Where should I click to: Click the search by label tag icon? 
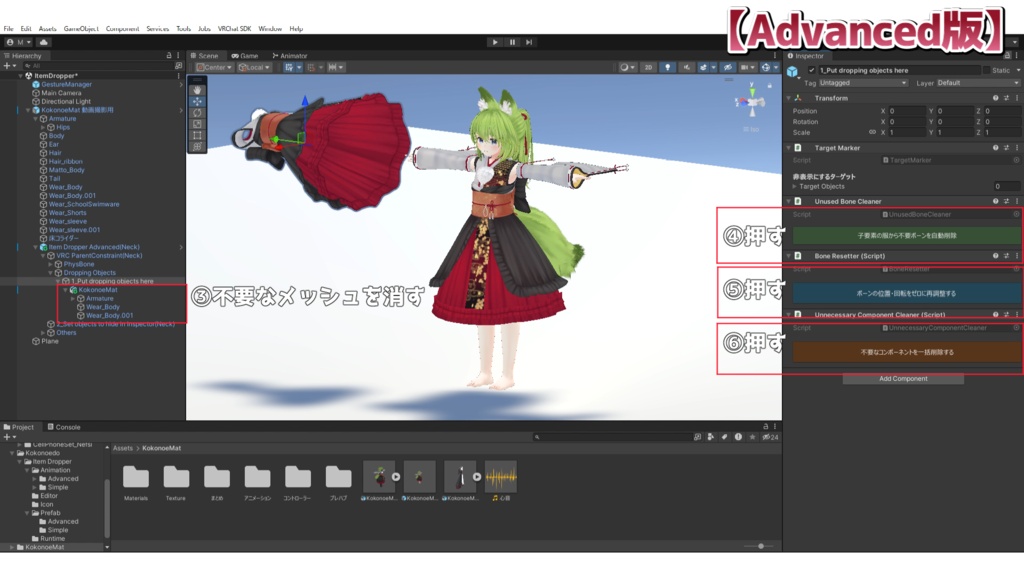pos(724,437)
